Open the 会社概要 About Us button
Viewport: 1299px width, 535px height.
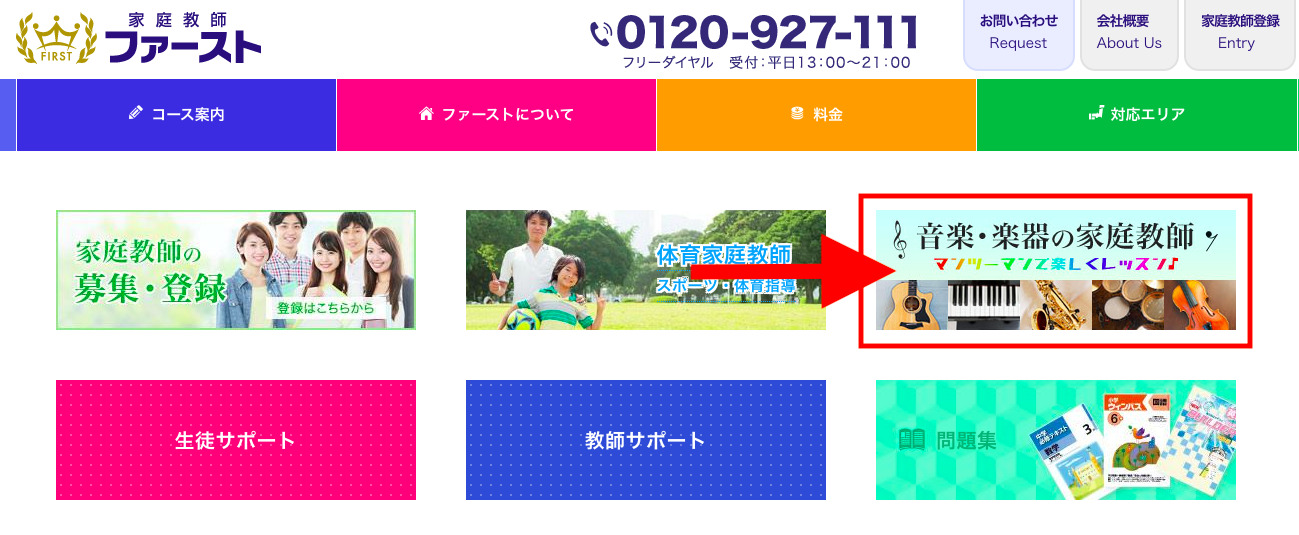1129,33
